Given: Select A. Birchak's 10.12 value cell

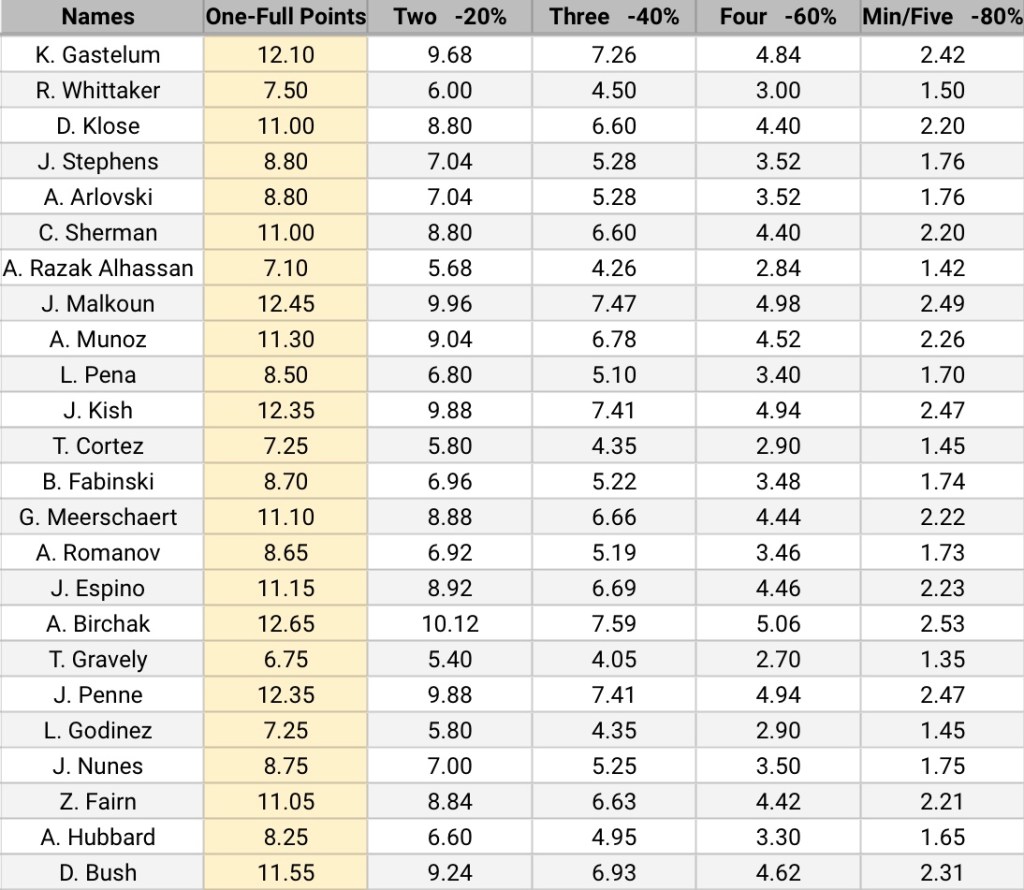Looking at the screenshot, I should click(x=449, y=624).
